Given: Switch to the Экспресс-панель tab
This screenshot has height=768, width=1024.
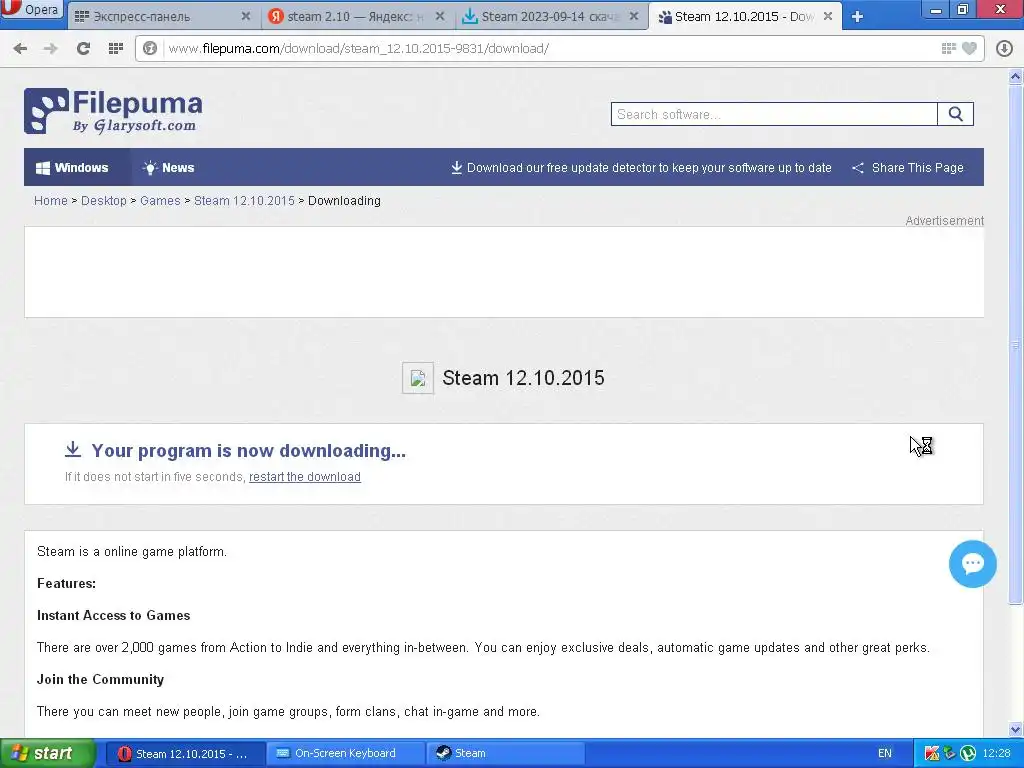Looking at the screenshot, I should 163,16.
